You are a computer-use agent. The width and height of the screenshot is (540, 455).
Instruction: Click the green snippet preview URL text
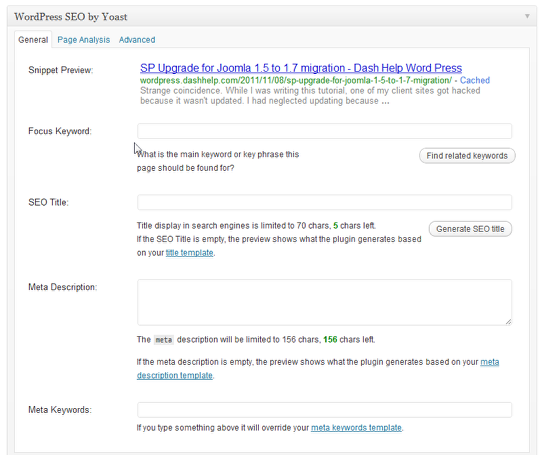[x=296, y=80]
